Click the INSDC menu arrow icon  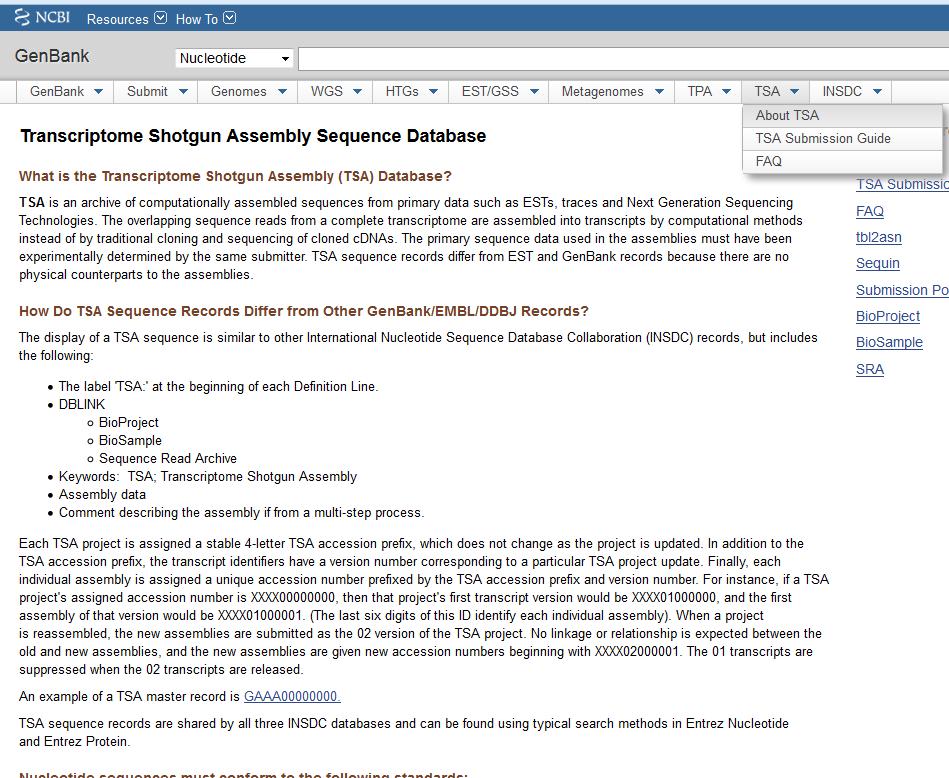coord(878,92)
